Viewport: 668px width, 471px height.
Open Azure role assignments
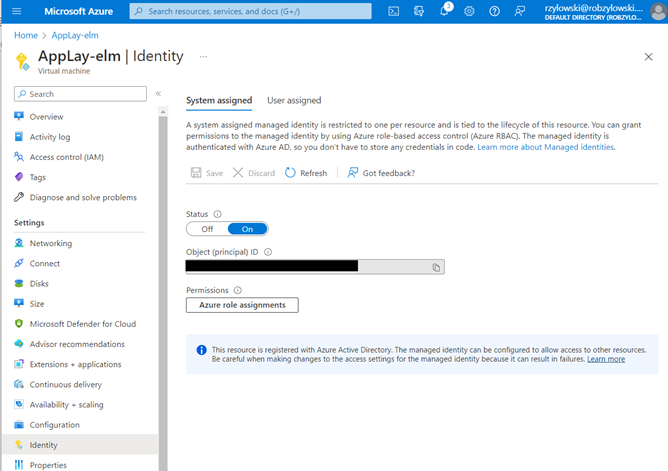(242, 305)
